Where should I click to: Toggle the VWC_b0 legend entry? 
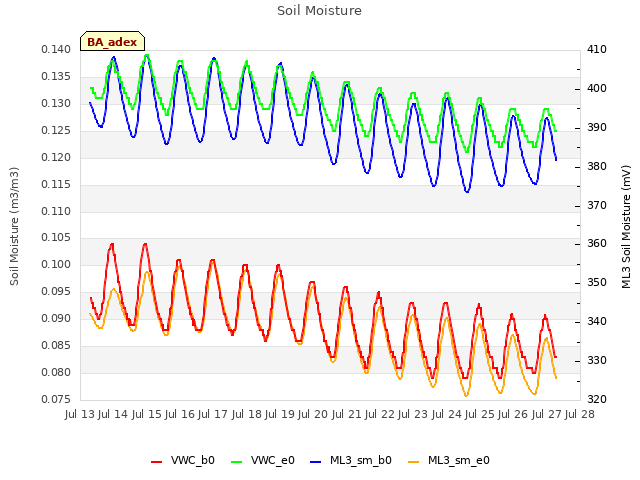point(182,460)
